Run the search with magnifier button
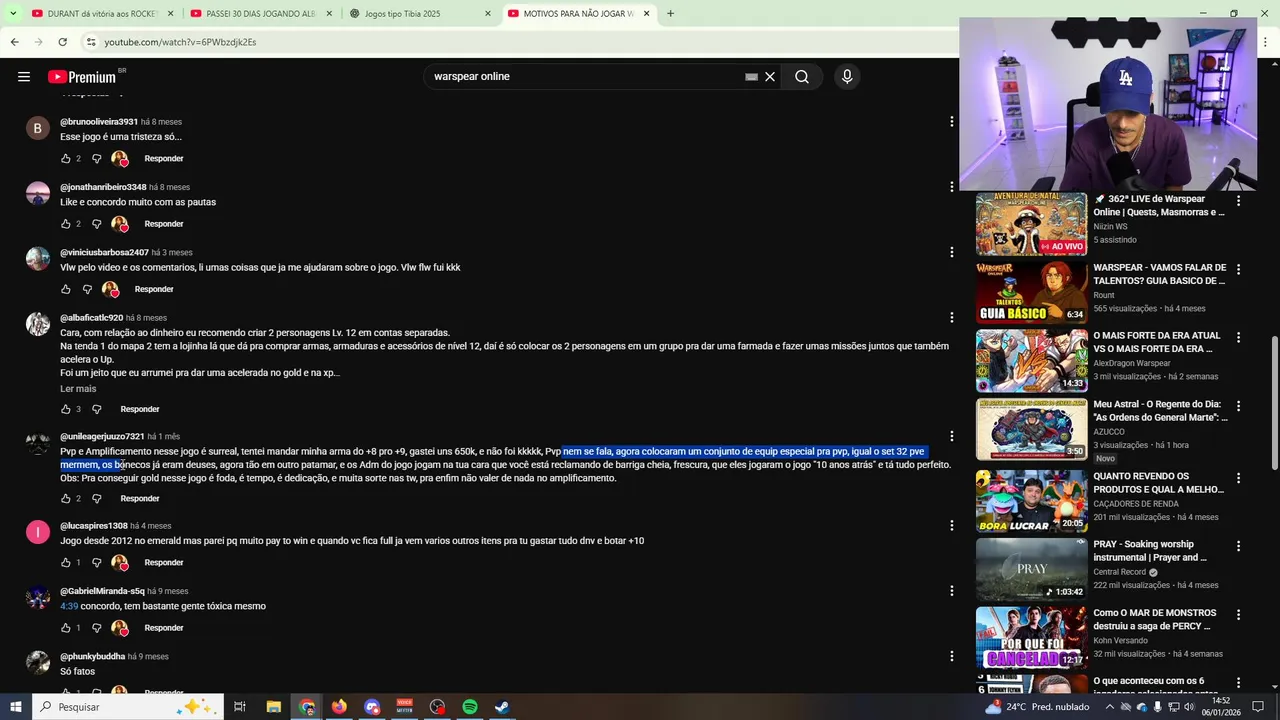The height and width of the screenshot is (720, 1280). 802,77
